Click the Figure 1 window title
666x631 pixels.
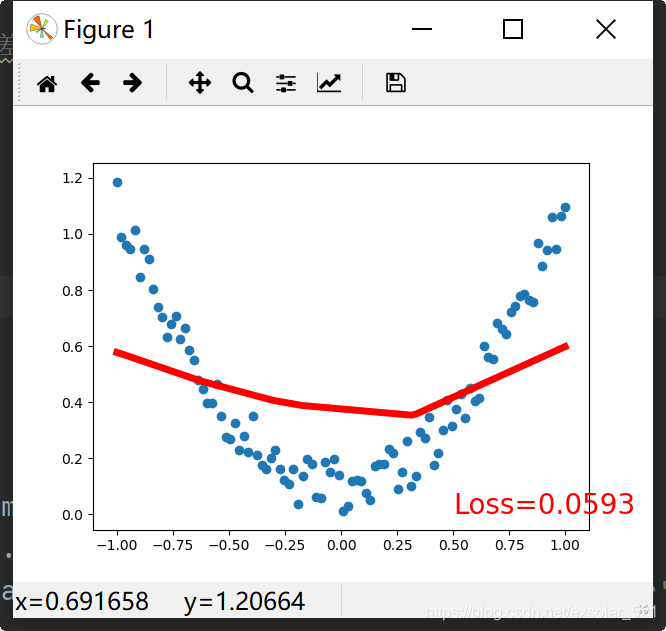pos(109,30)
